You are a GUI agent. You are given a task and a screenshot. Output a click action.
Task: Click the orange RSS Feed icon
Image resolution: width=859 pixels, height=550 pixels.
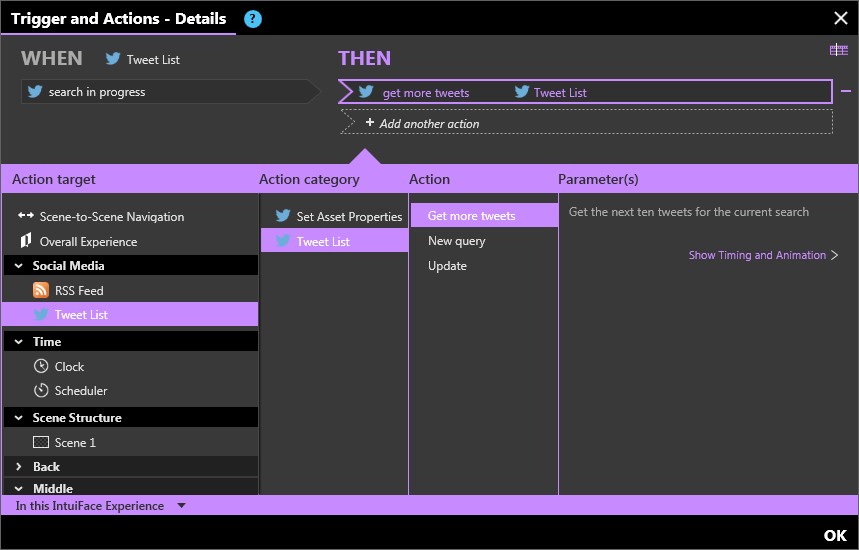pyautogui.click(x=41, y=290)
